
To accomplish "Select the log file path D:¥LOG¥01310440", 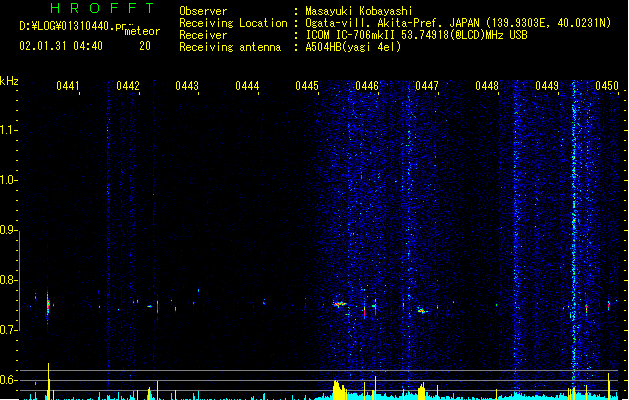I will [x=73, y=26].
